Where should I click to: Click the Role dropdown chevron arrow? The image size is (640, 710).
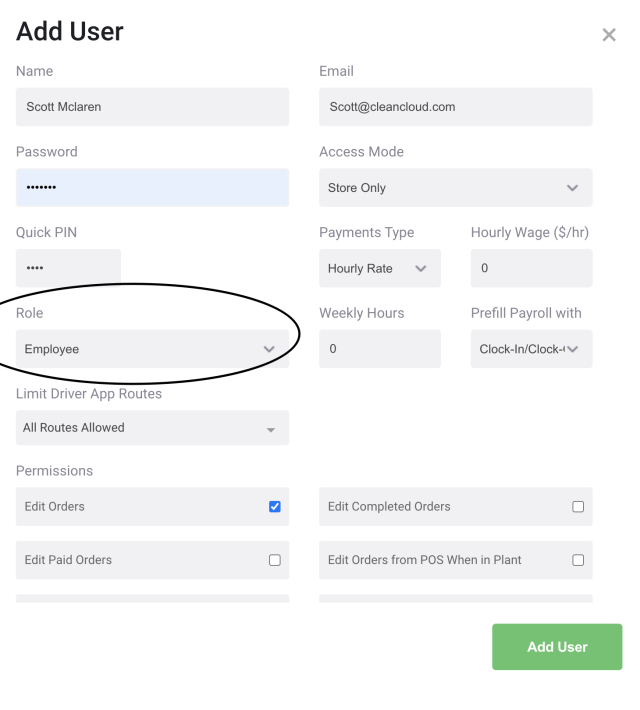pyautogui.click(x=269, y=349)
